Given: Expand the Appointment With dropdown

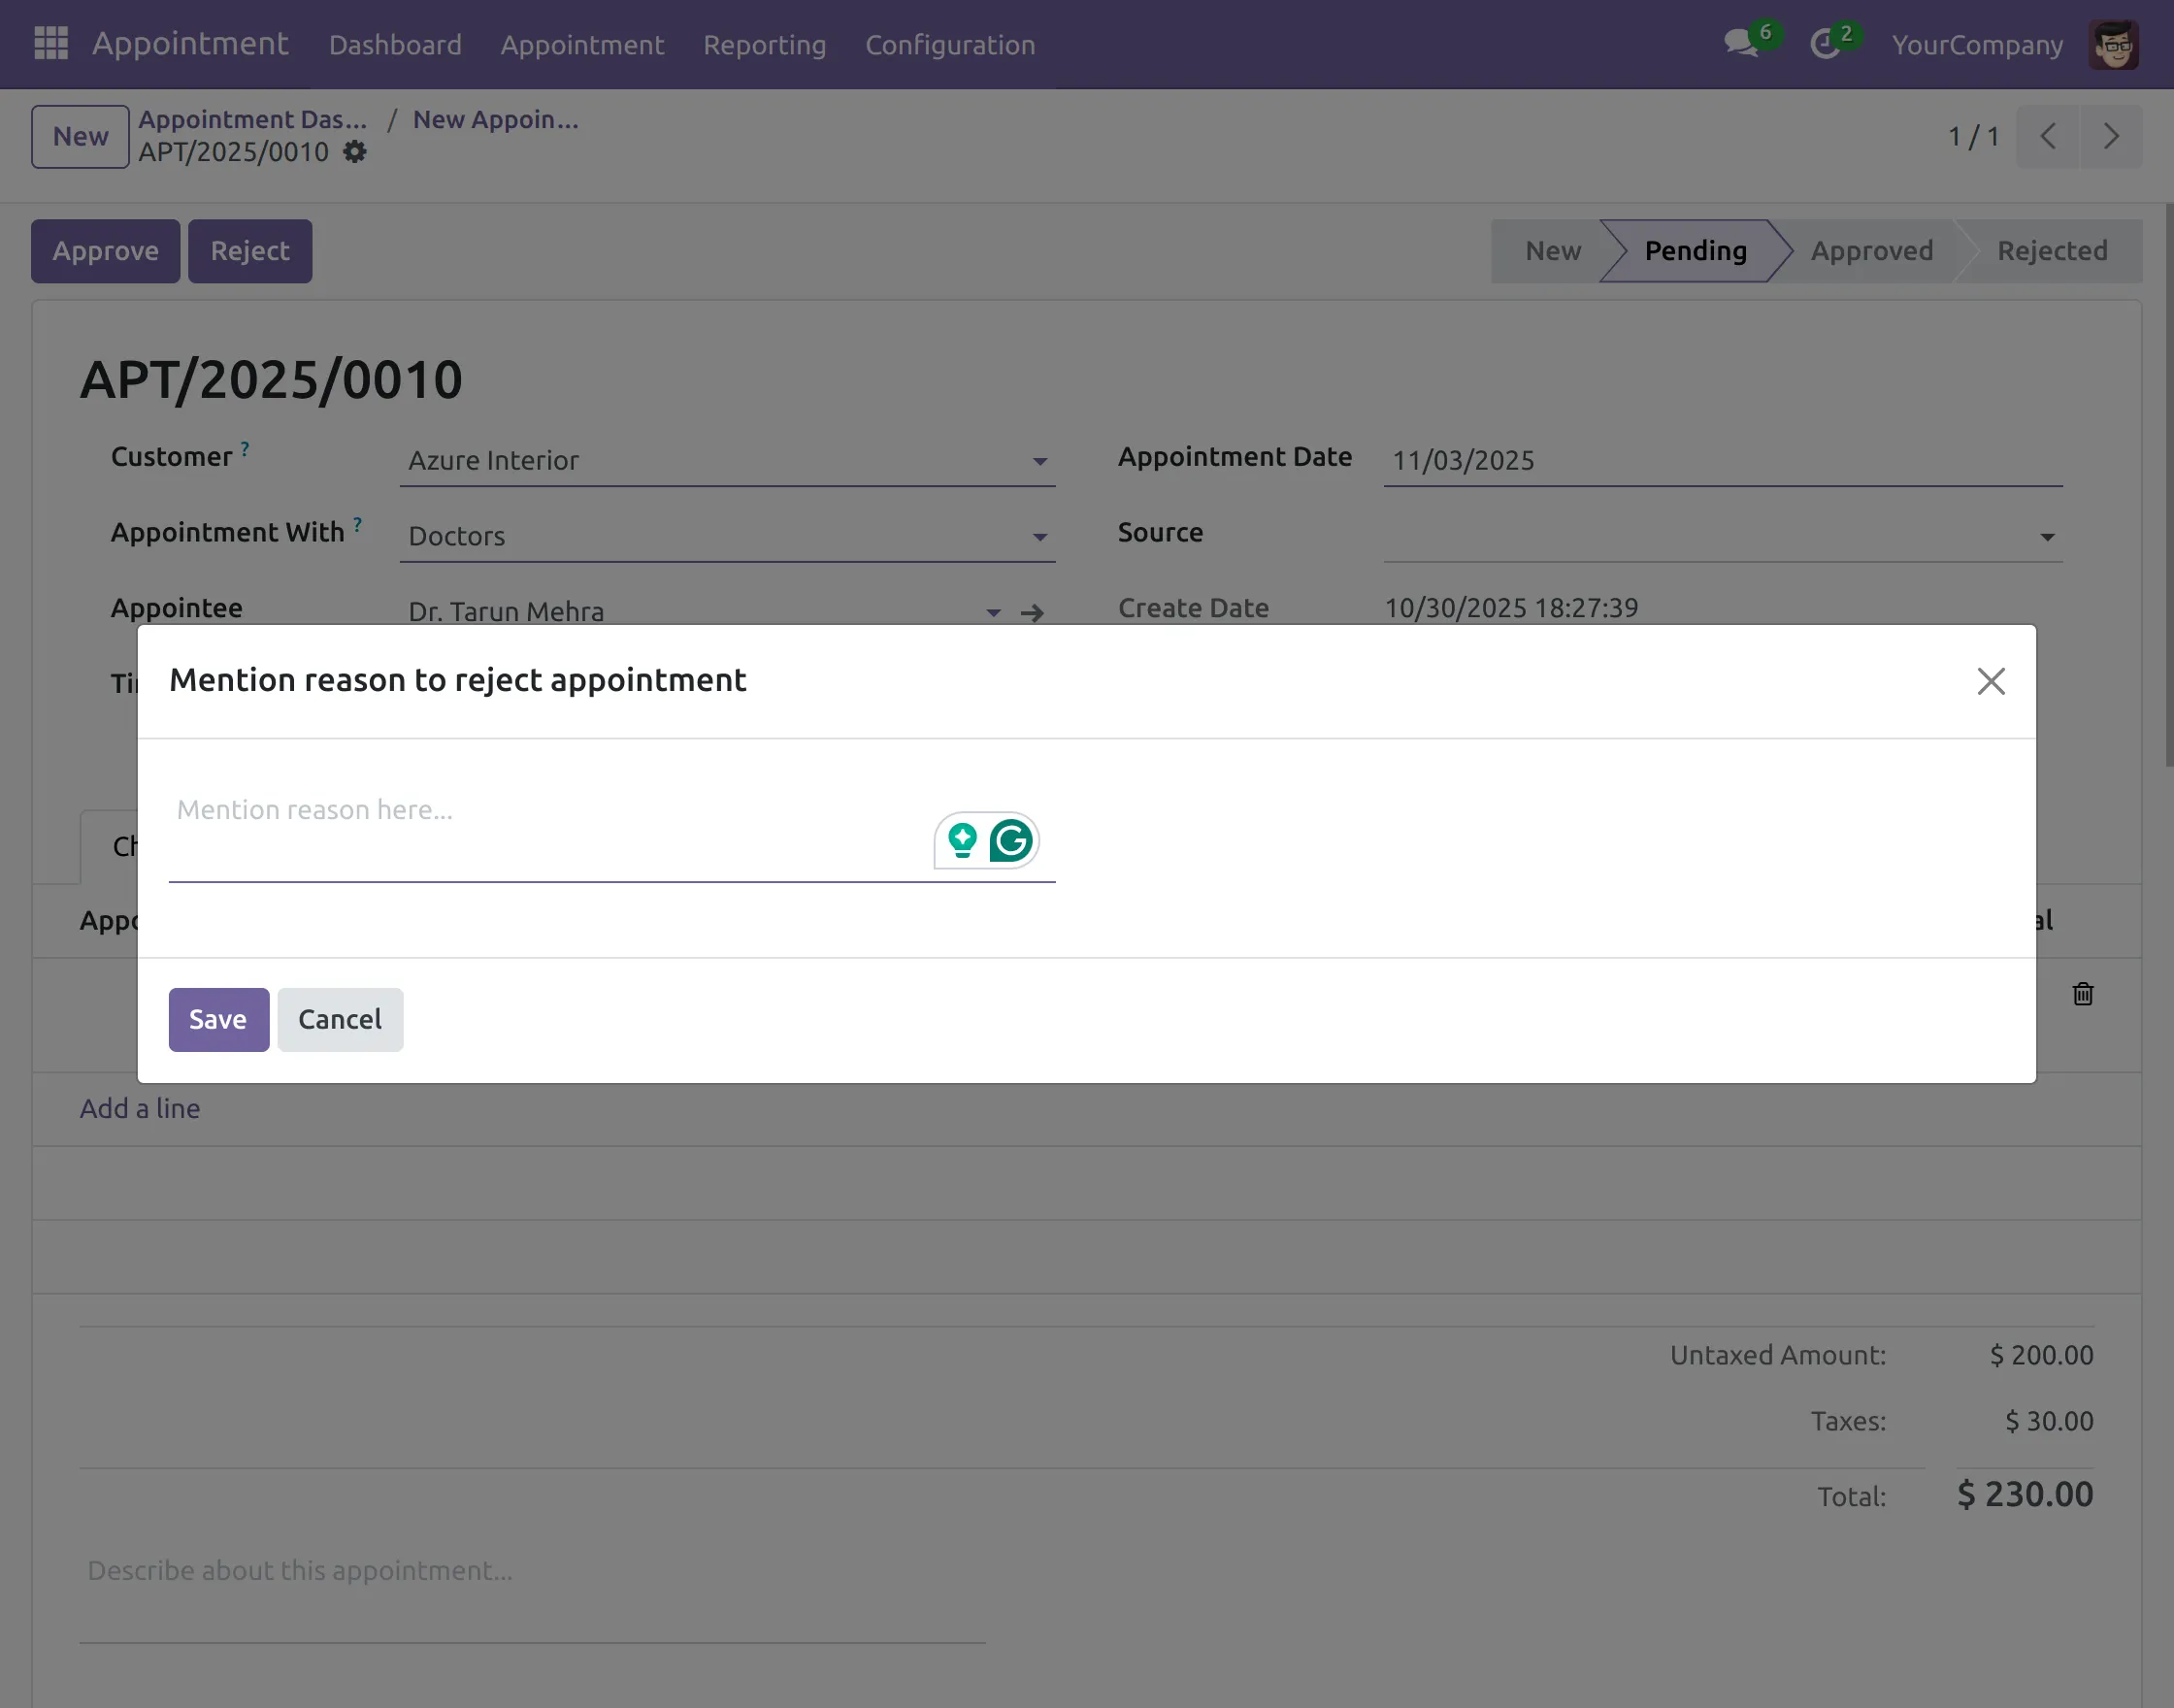Looking at the screenshot, I should (1040, 538).
